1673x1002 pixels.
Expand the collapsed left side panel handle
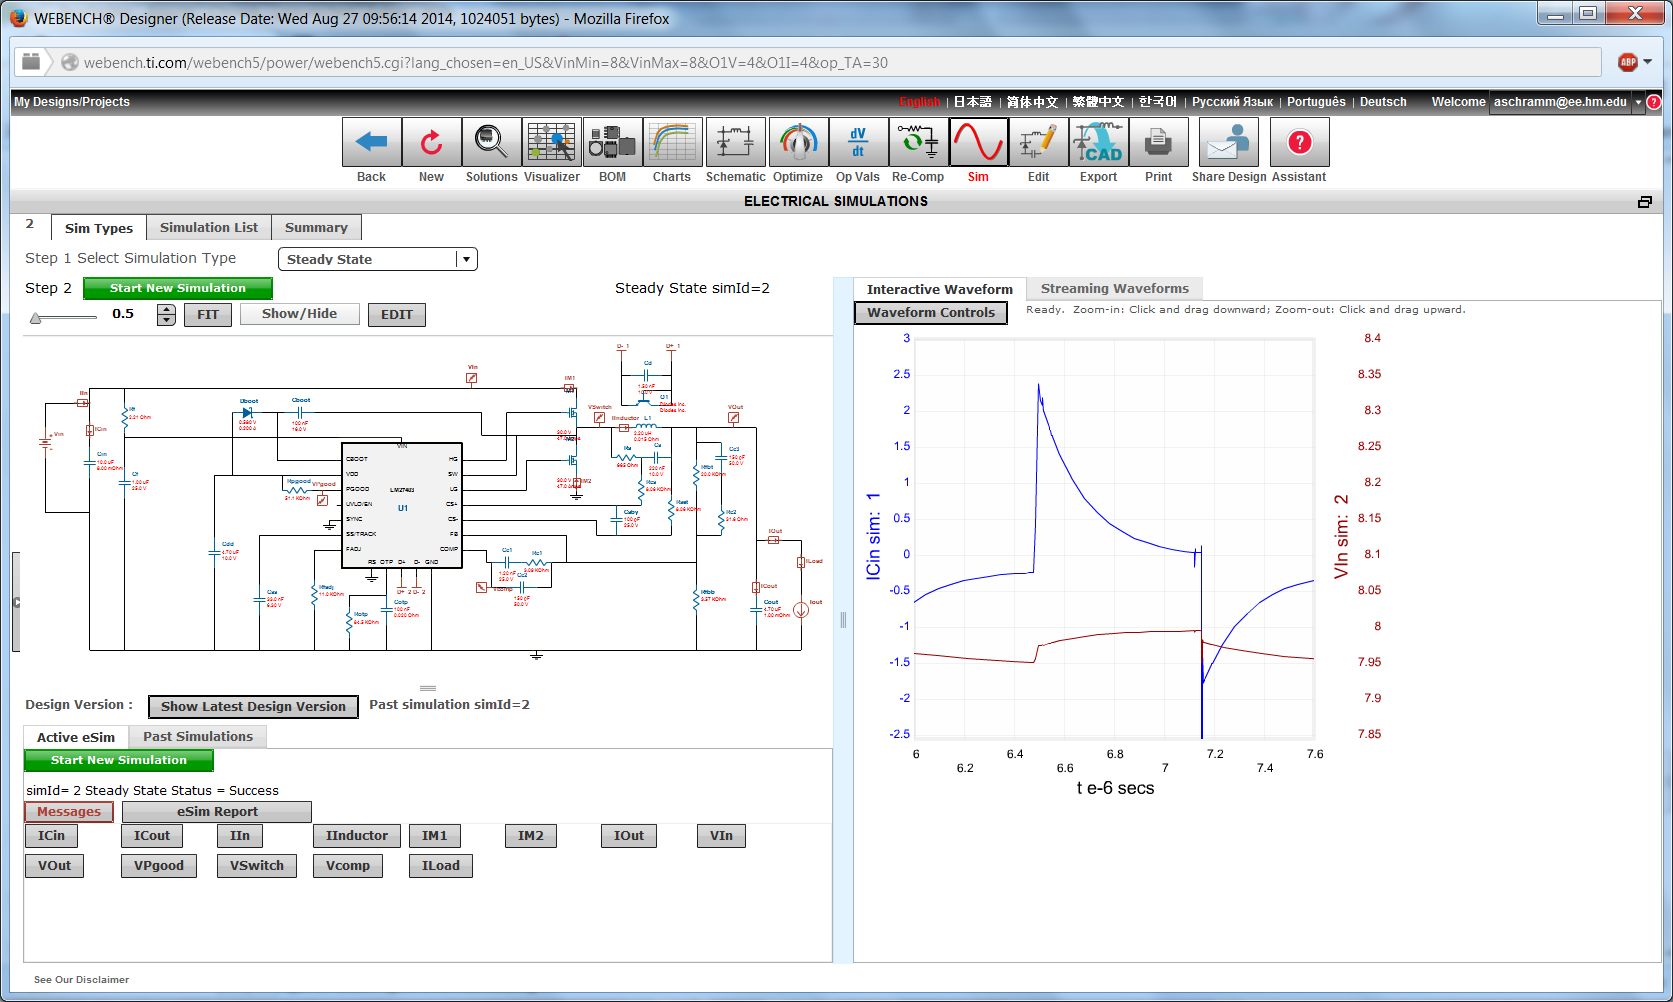tap(16, 602)
